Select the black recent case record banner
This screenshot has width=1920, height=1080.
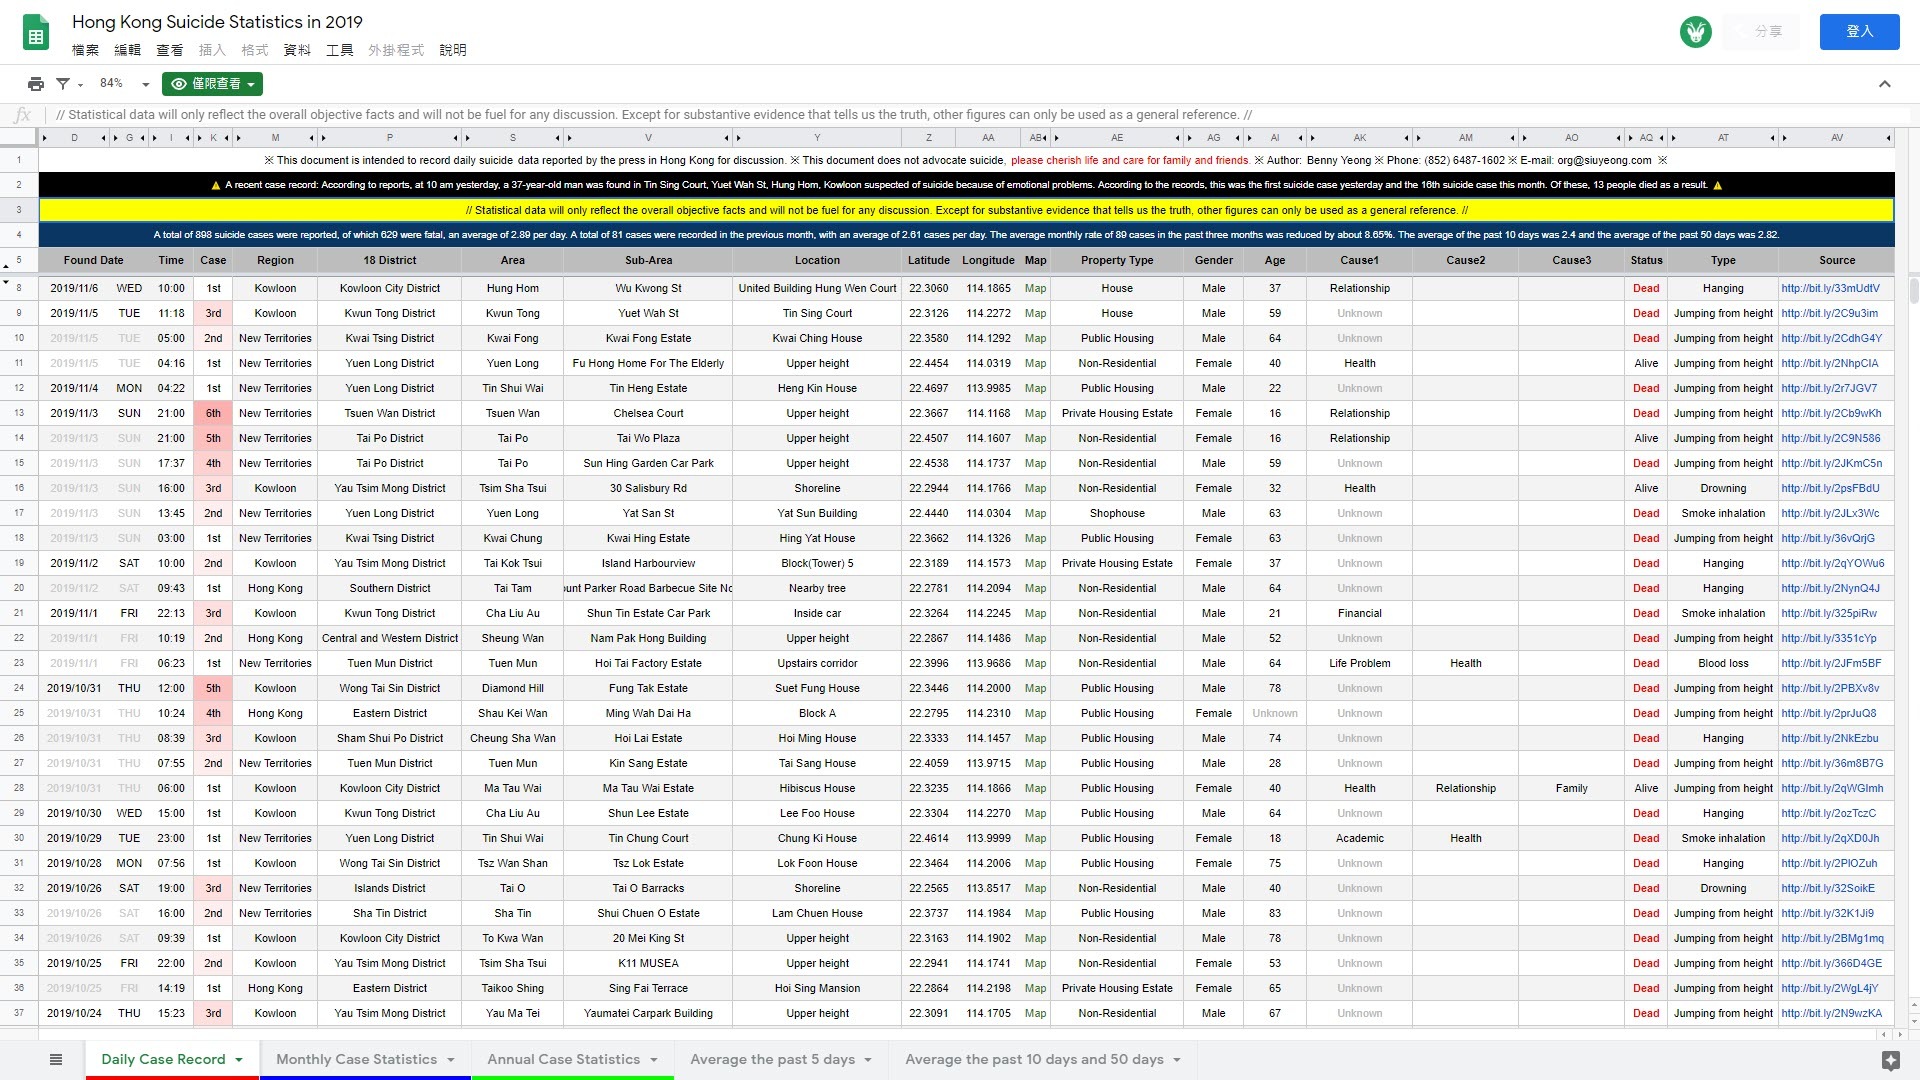pos(966,185)
